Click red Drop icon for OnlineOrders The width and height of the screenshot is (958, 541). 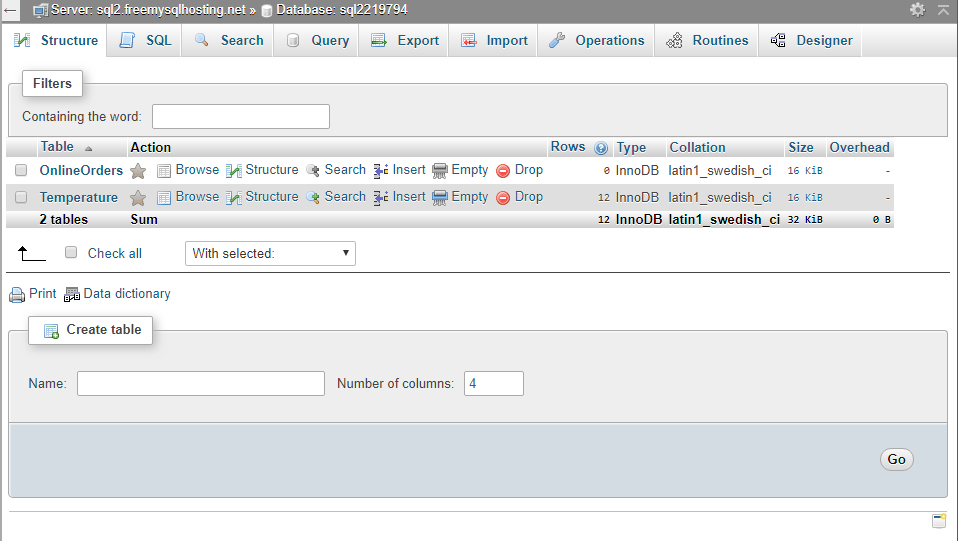coord(503,171)
